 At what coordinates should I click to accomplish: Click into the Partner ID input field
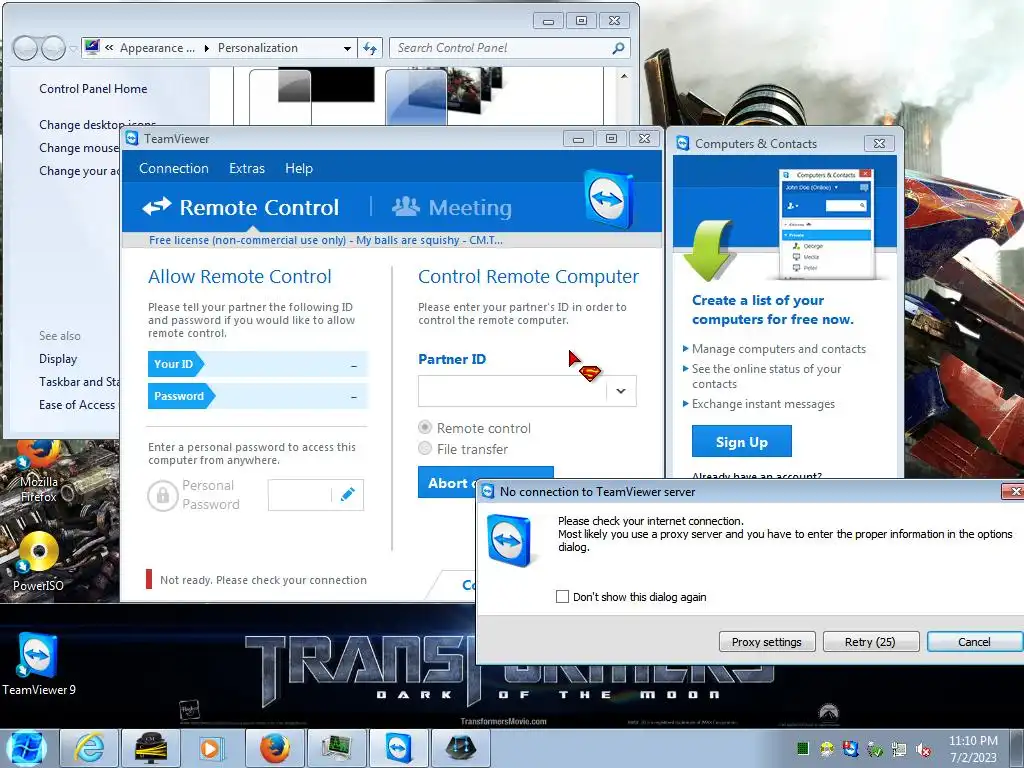[512, 391]
